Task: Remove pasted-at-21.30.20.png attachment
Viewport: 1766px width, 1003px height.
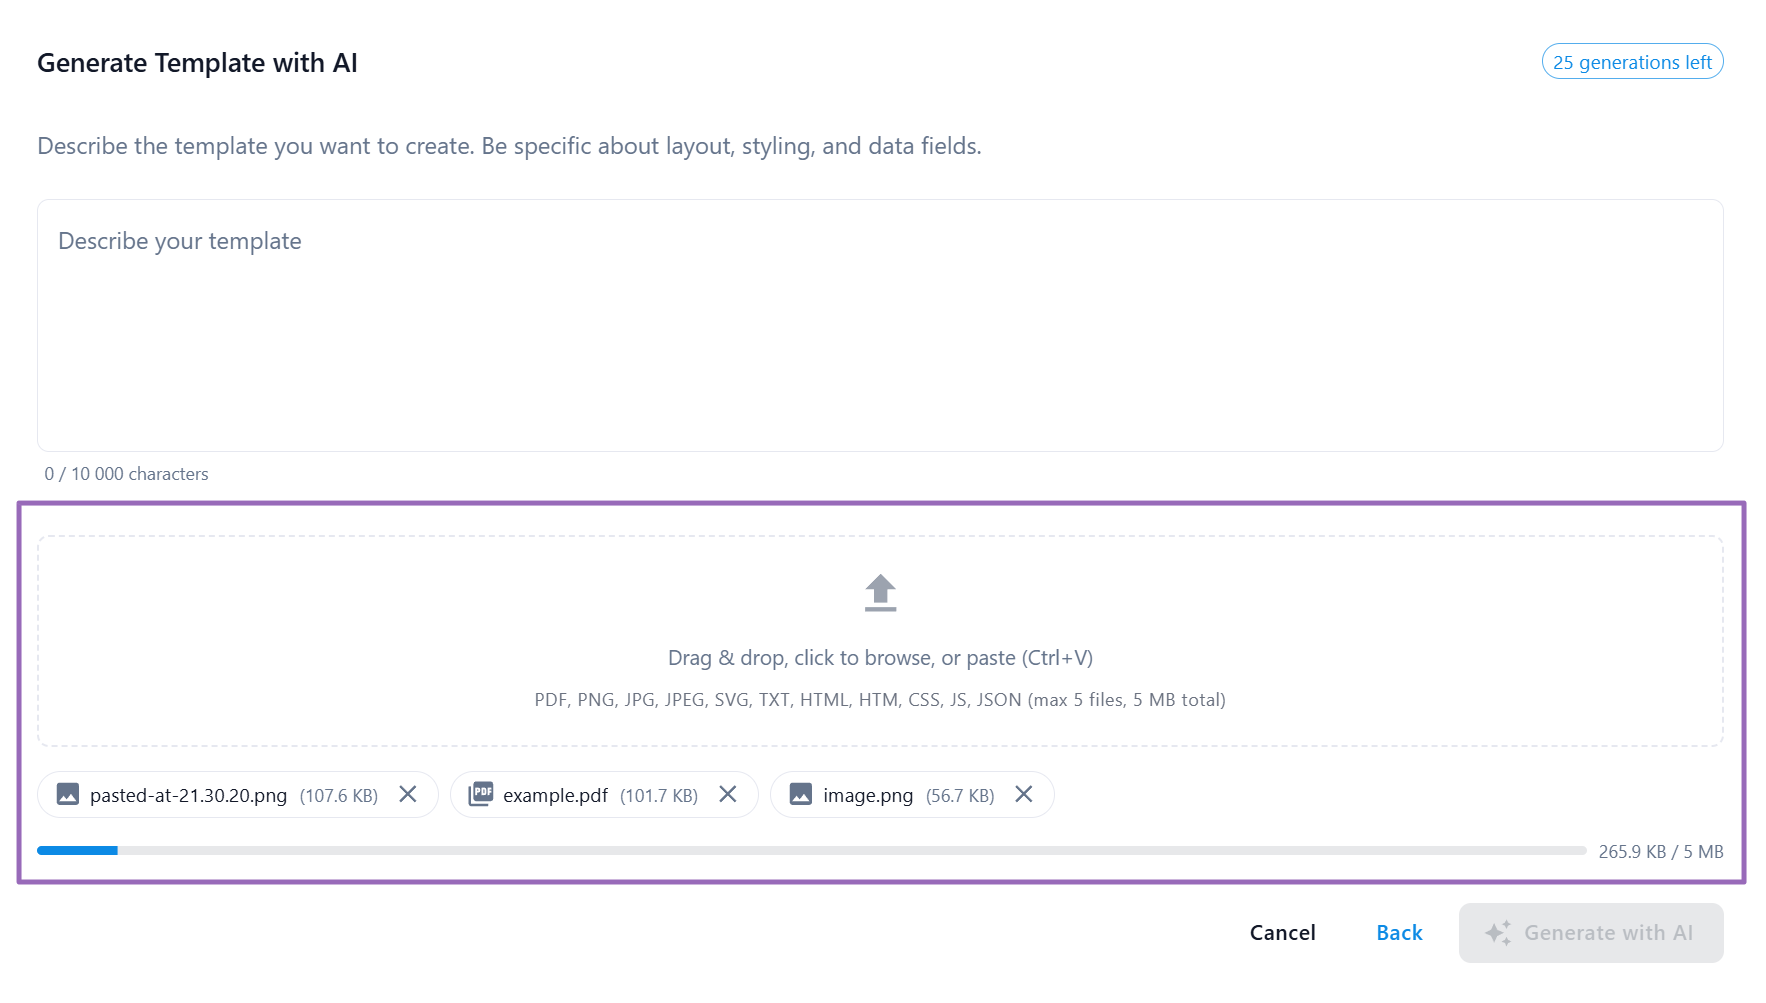Action: point(408,794)
